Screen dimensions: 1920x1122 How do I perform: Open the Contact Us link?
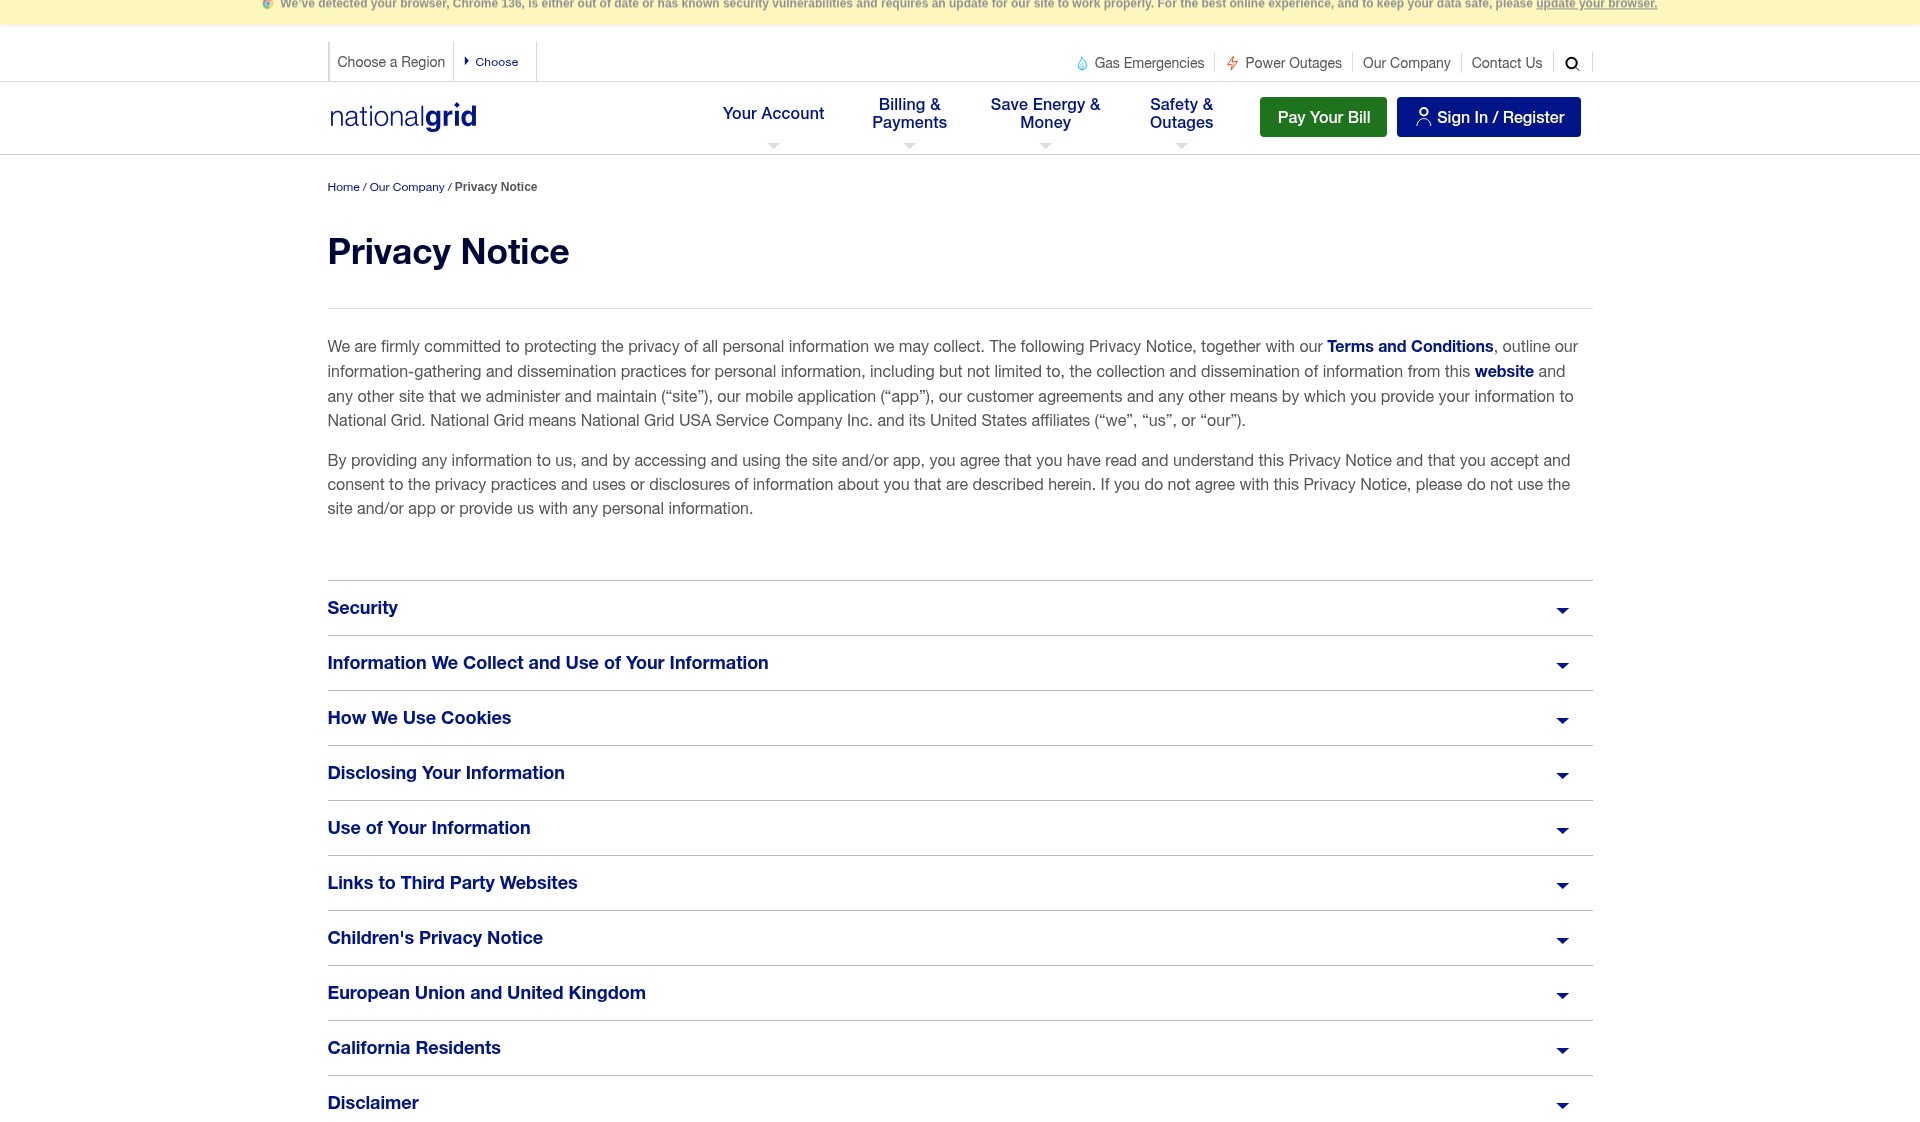pos(1506,63)
